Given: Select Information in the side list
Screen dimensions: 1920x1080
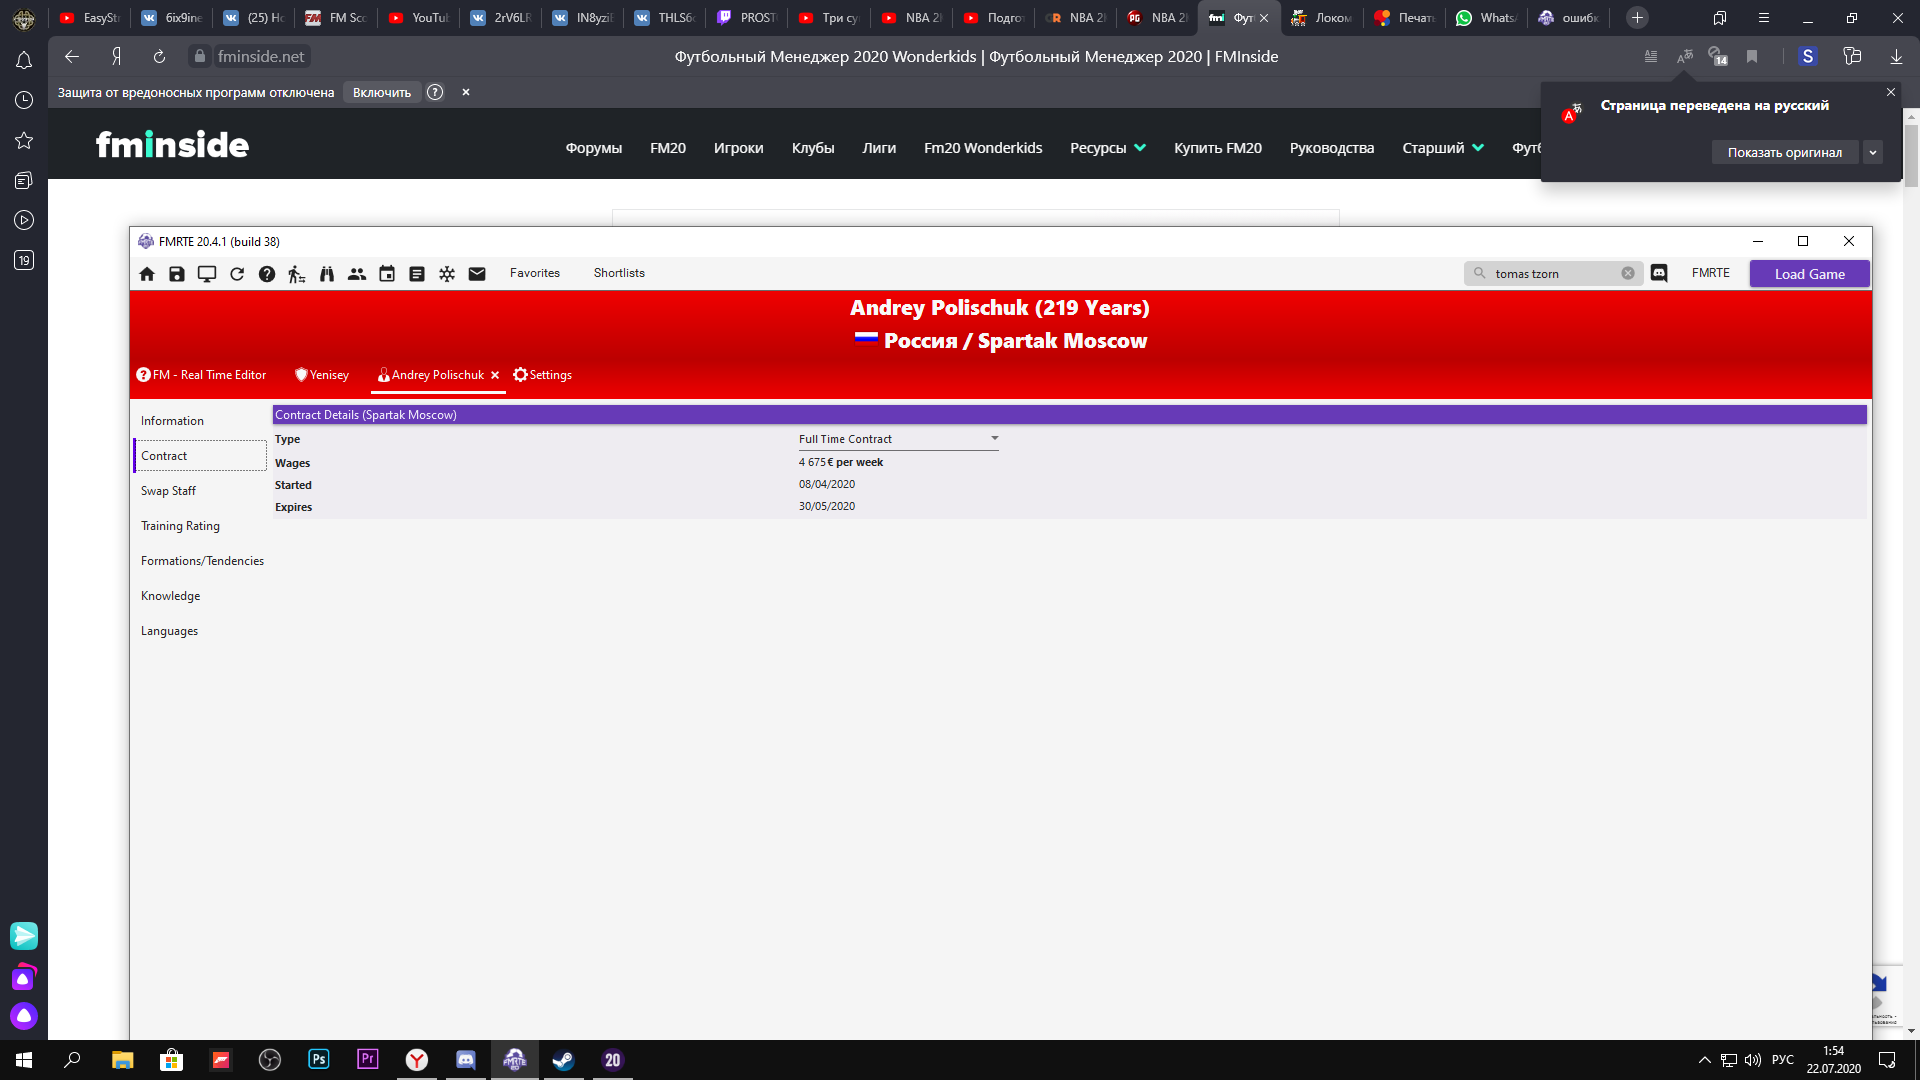Looking at the screenshot, I should click(172, 421).
